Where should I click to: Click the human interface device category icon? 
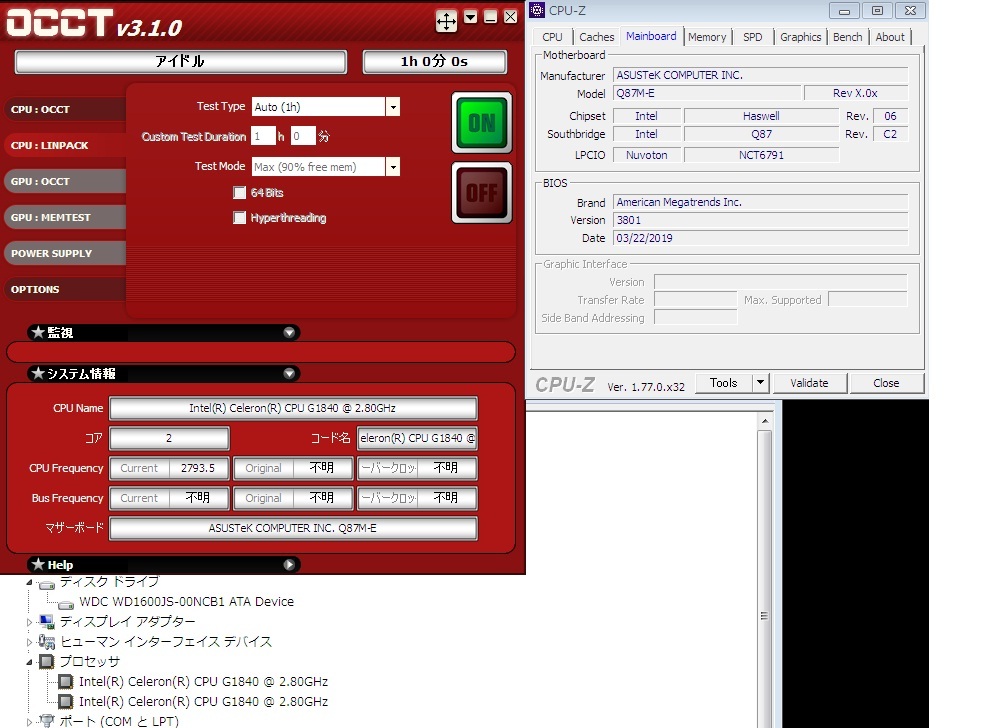click(46, 642)
